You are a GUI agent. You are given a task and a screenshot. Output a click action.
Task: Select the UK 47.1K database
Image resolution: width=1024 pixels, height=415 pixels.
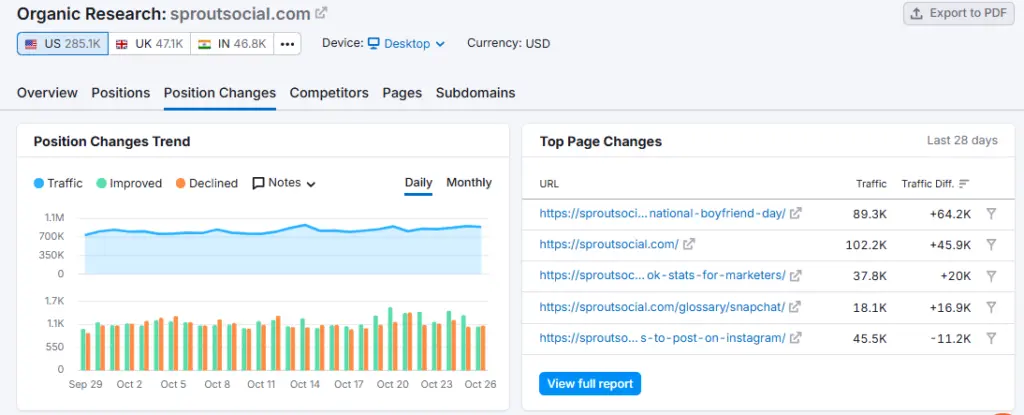click(149, 44)
